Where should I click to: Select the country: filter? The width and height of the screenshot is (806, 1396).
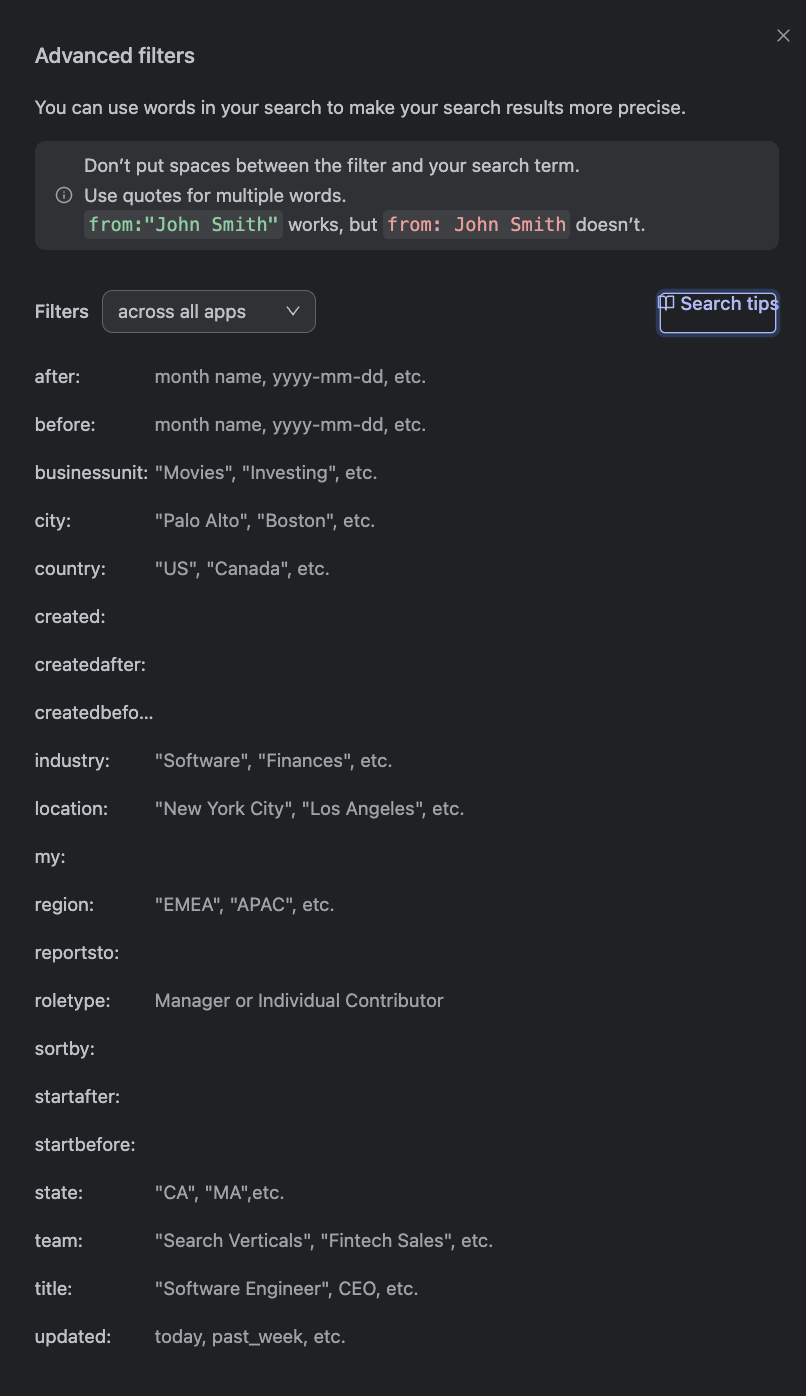click(x=70, y=569)
